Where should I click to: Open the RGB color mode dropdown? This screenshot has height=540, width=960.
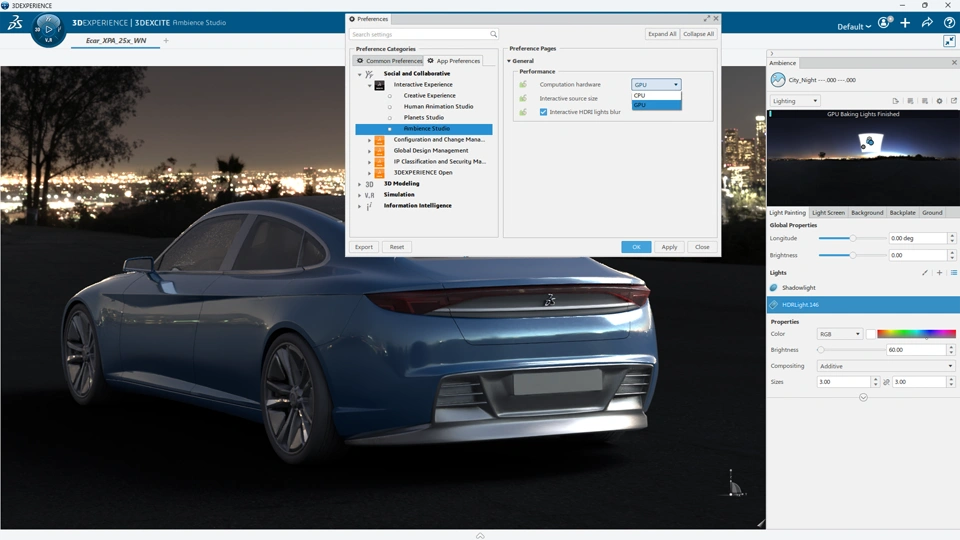(839, 334)
